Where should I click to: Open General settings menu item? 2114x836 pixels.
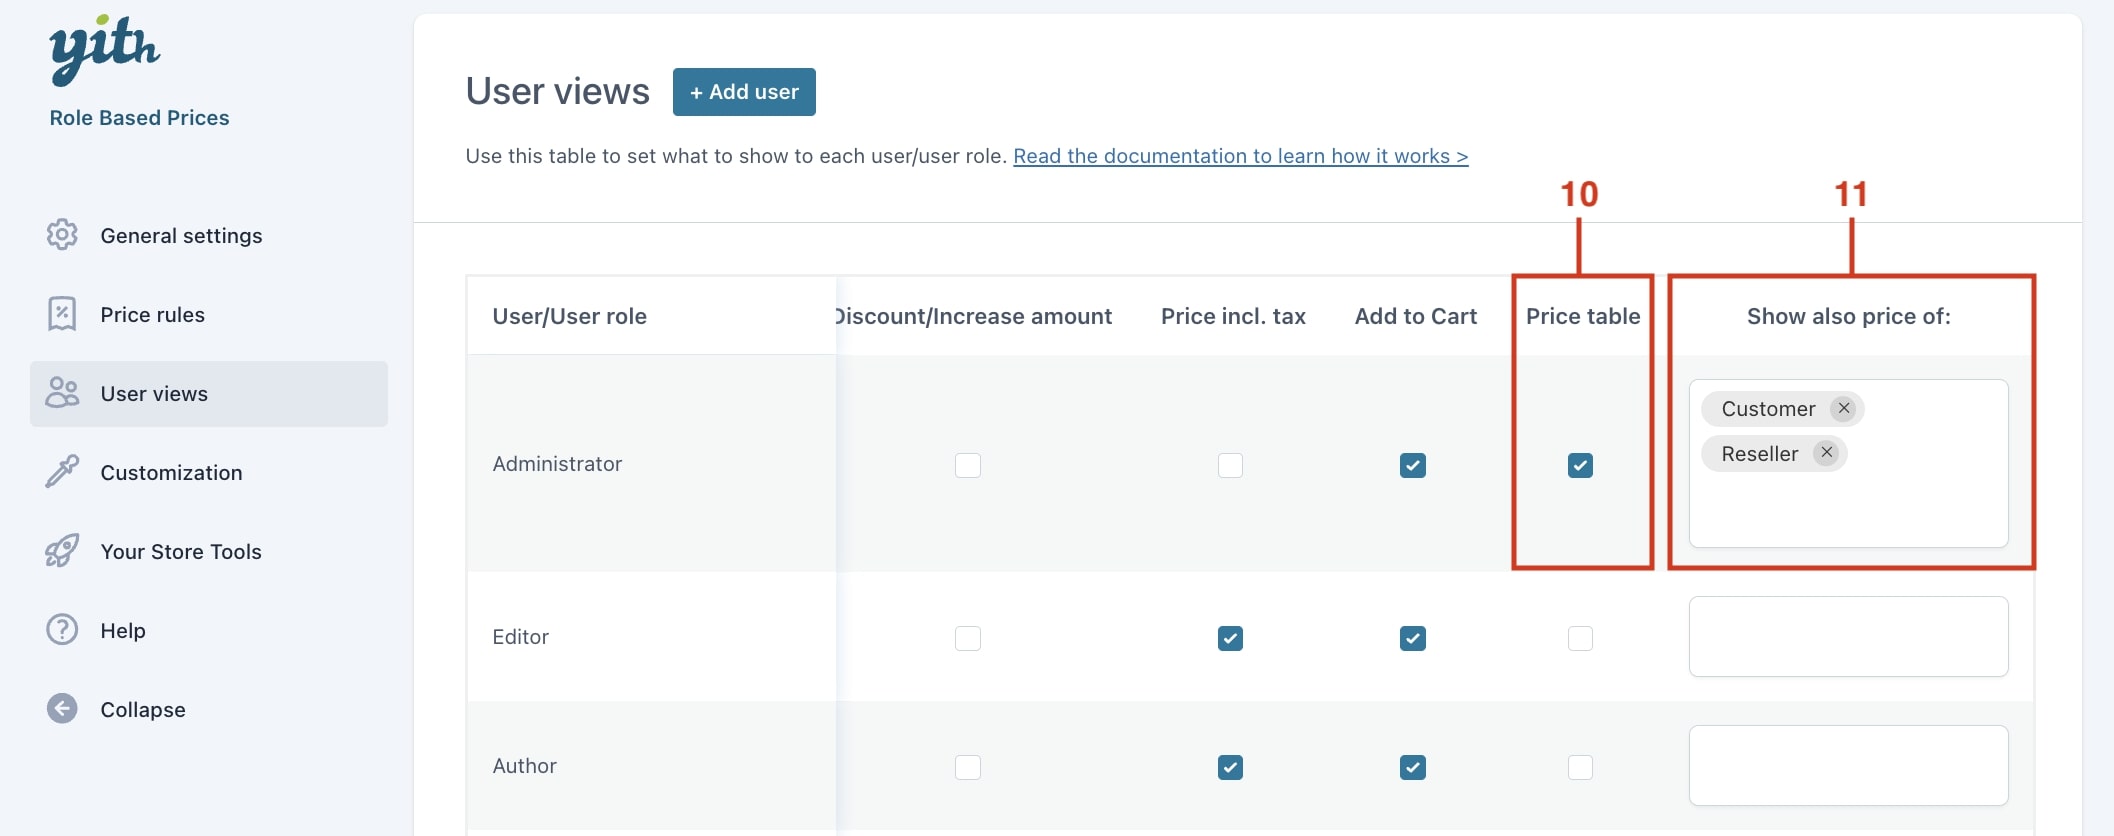click(209, 235)
